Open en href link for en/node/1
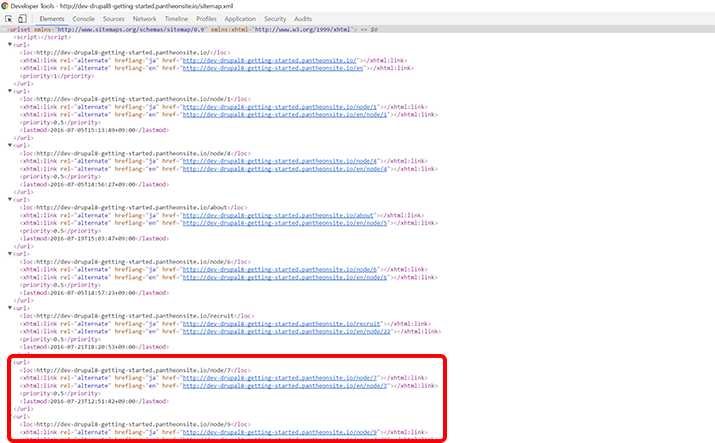The width and height of the screenshot is (715, 443). (285, 114)
